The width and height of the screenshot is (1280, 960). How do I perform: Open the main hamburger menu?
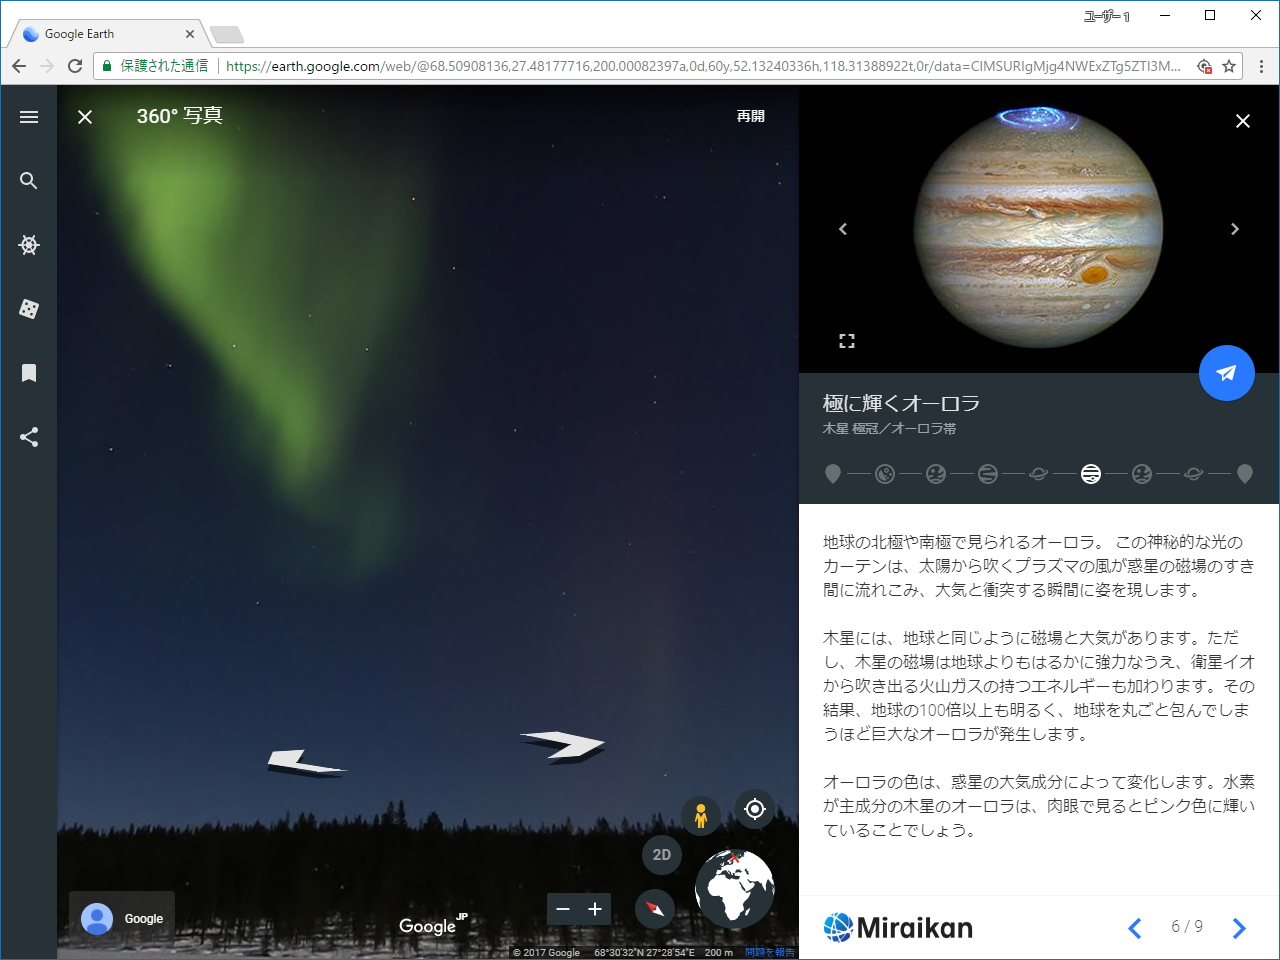(x=29, y=116)
